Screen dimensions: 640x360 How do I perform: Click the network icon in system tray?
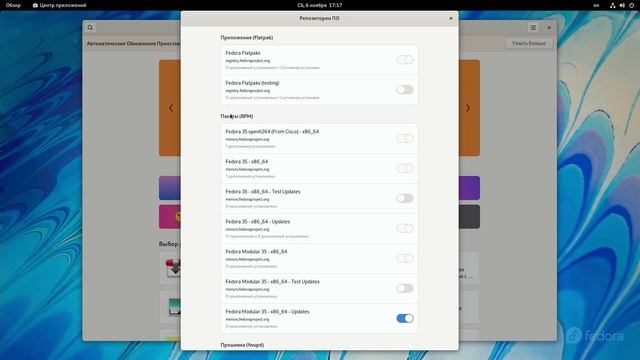coord(612,5)
